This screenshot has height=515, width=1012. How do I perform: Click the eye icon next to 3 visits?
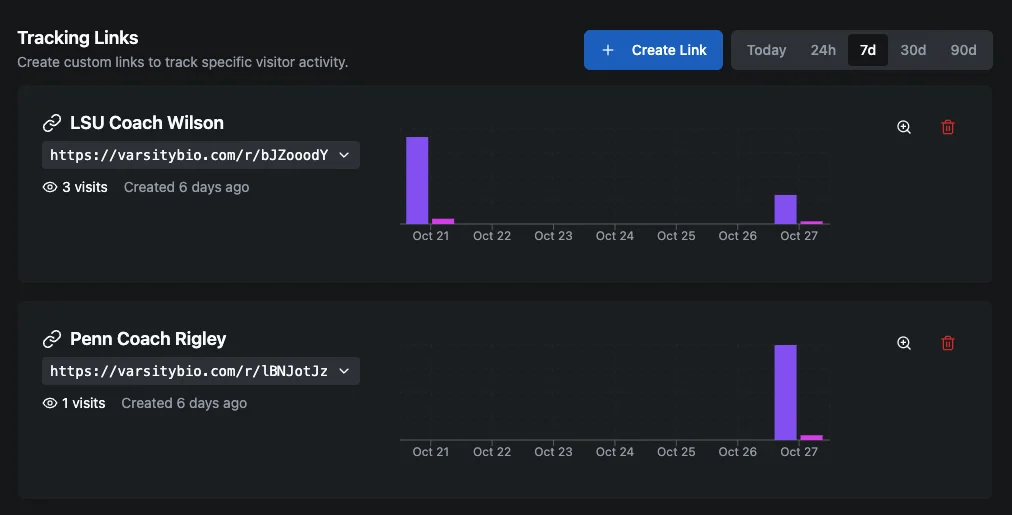coord(50,187)
